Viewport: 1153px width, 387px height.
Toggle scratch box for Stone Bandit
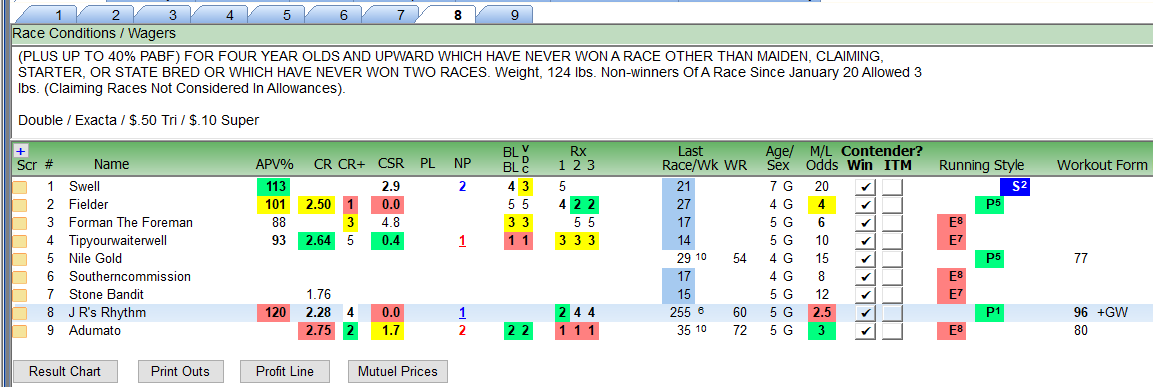click(x=20, y=295)
